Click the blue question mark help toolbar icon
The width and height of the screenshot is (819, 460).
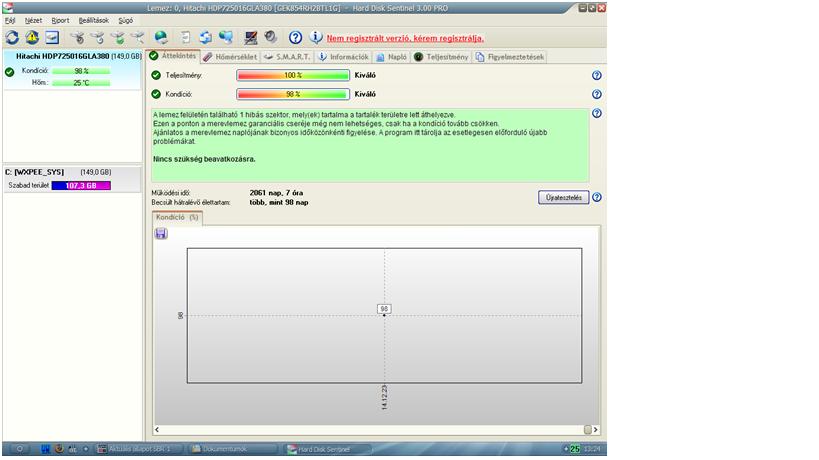pyautogui.click(x=295, y=37)
